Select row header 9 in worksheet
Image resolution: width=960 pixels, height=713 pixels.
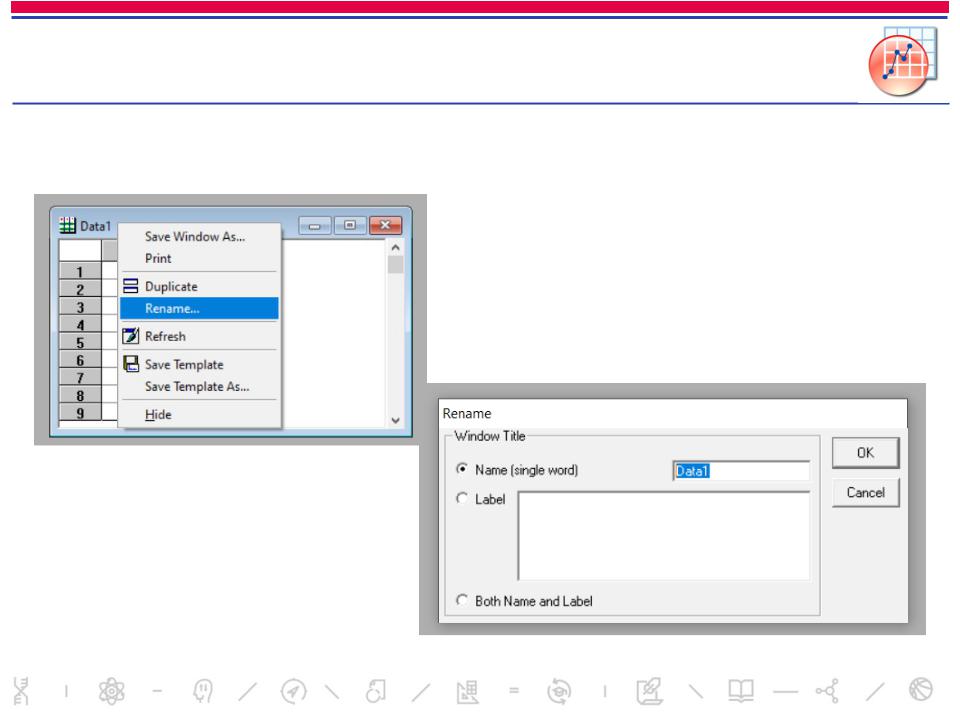pos(80,412)
